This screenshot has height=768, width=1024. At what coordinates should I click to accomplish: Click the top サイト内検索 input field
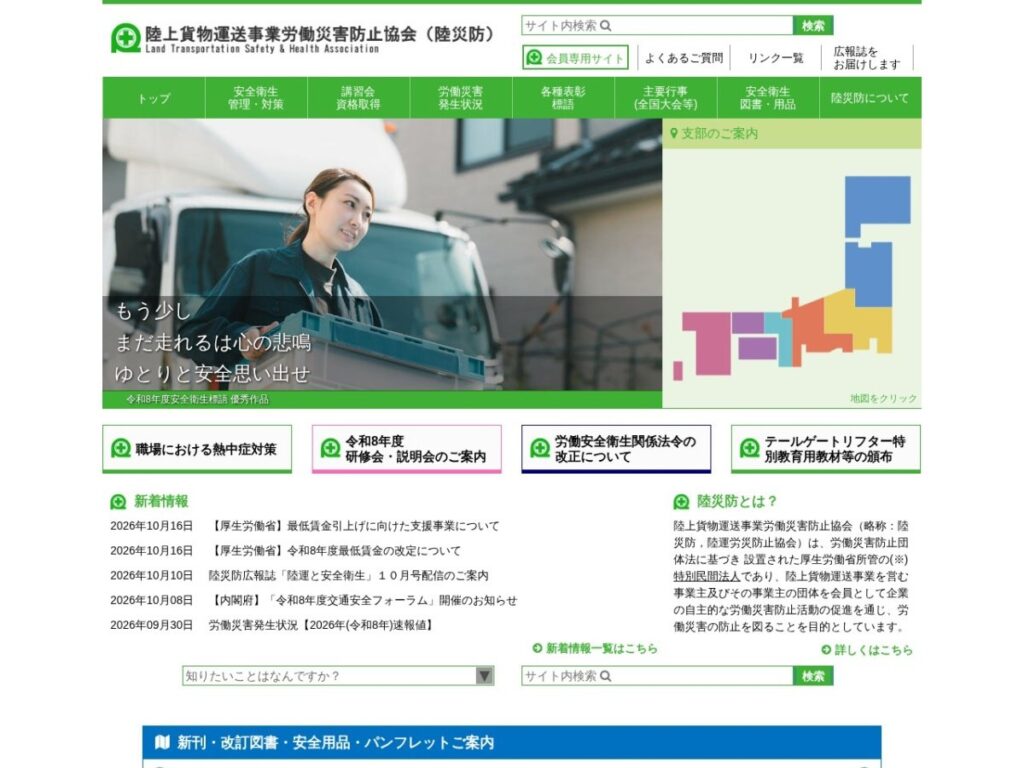pos(657,25)
